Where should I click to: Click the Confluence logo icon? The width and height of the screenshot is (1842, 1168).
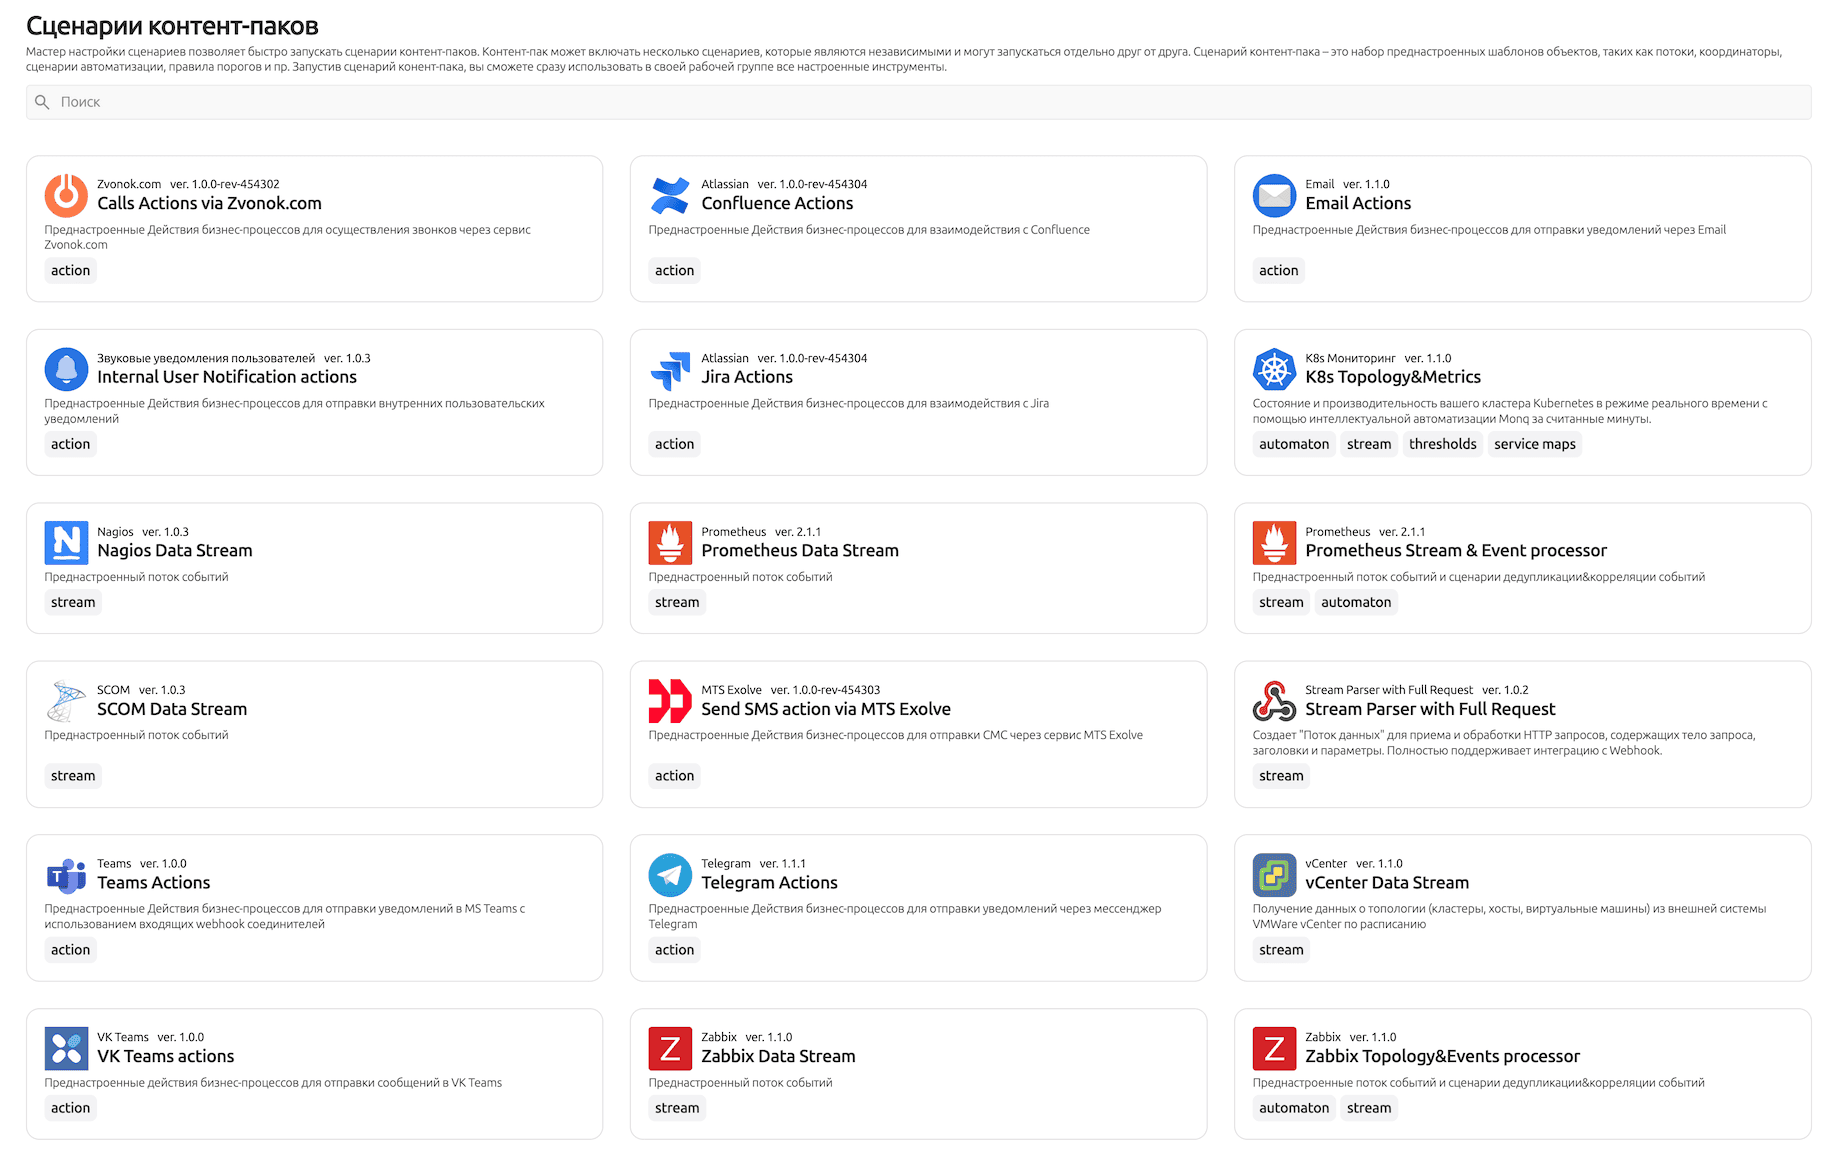tap(670, 195)
